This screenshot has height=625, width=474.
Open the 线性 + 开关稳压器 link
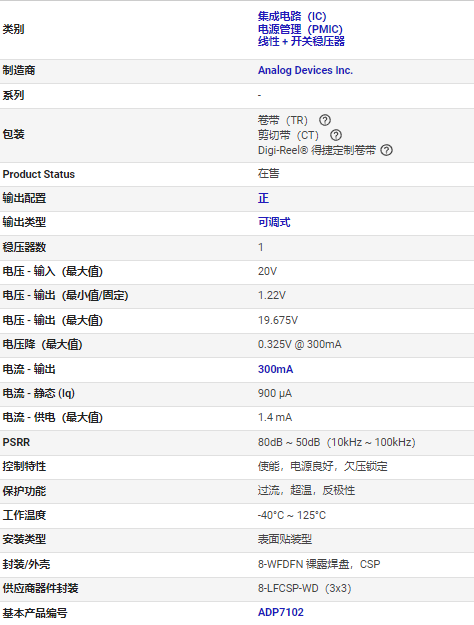click(x=301, y=41)
